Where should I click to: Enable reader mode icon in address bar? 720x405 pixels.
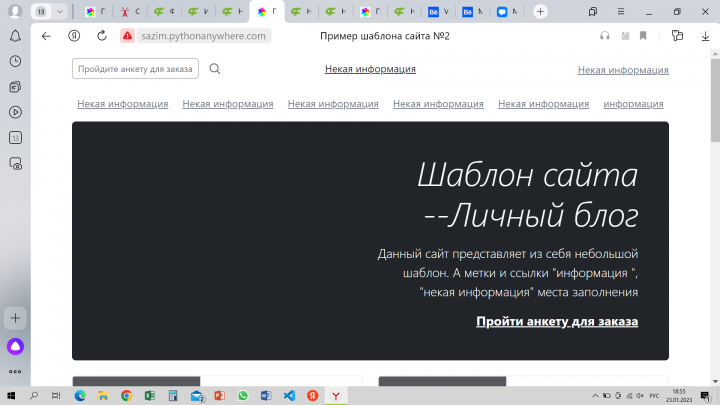click(x=625, y=36)
